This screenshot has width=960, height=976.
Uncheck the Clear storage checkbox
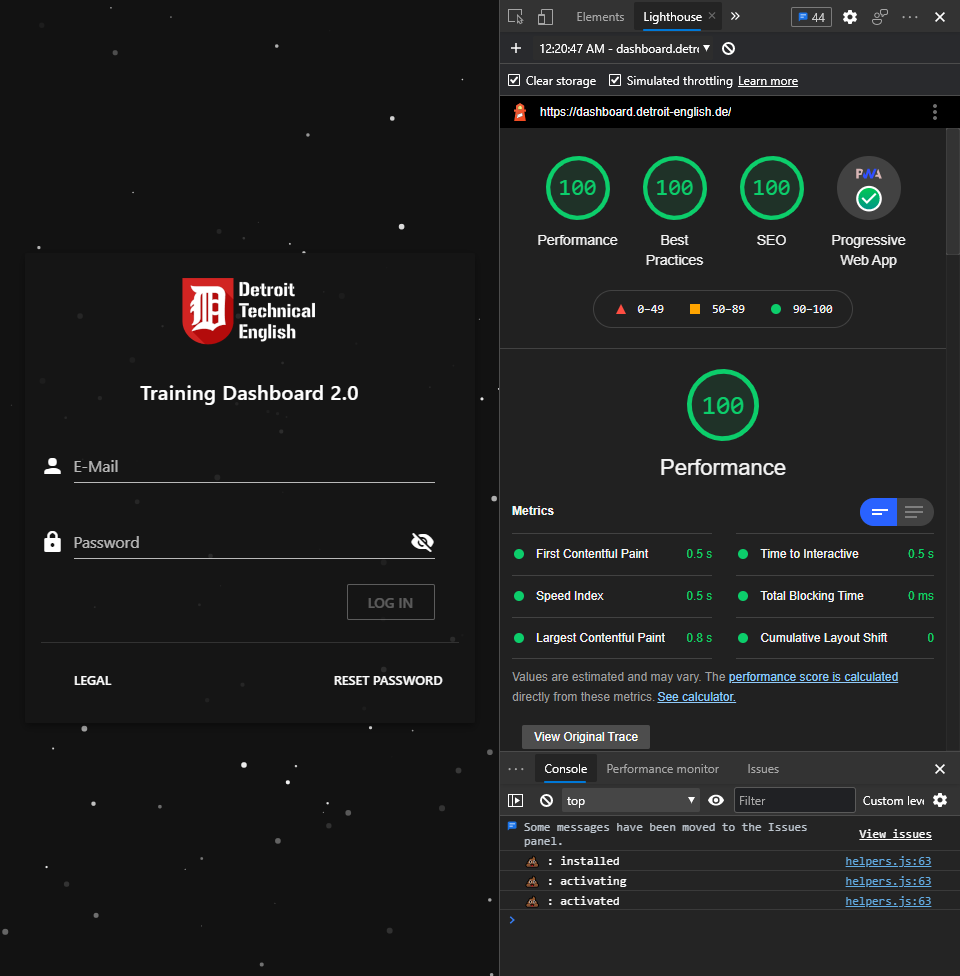pos(514,80)
